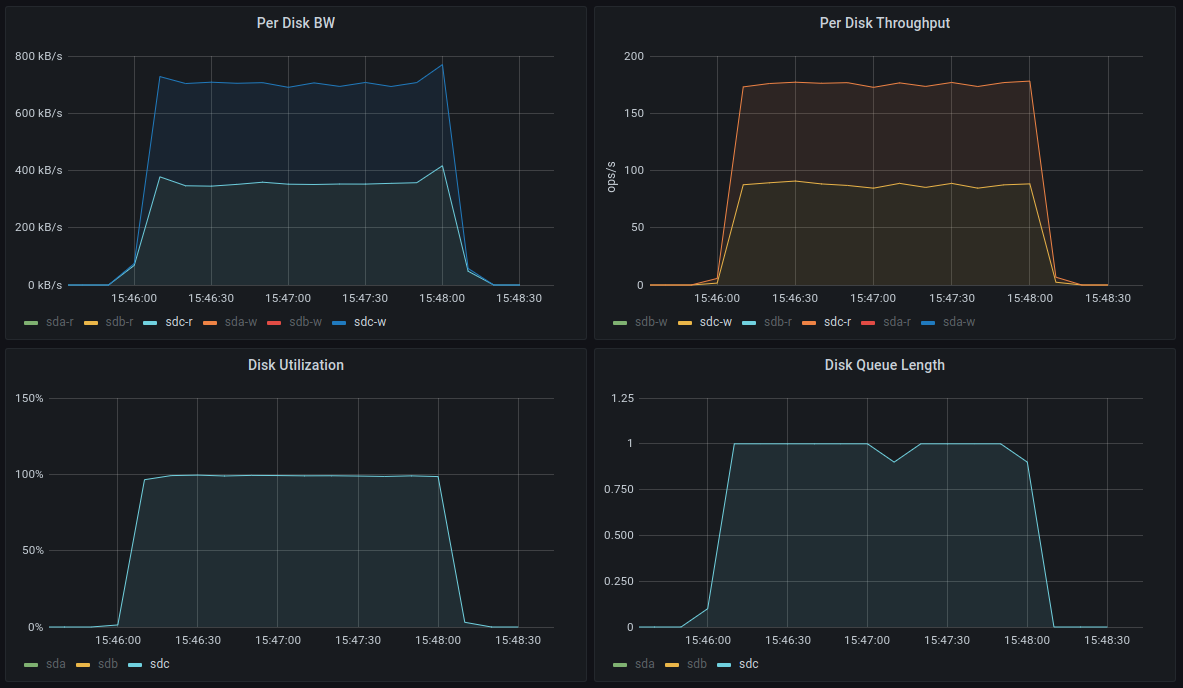Click the sdb-w green swatch in Throughput legend
The image size is (1183, 688).
pos(619,323)
